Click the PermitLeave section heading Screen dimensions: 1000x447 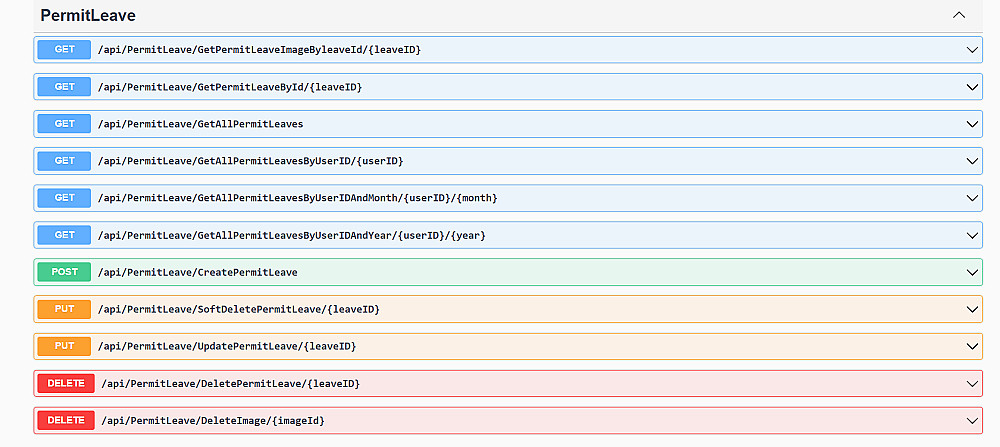(88, 16)
